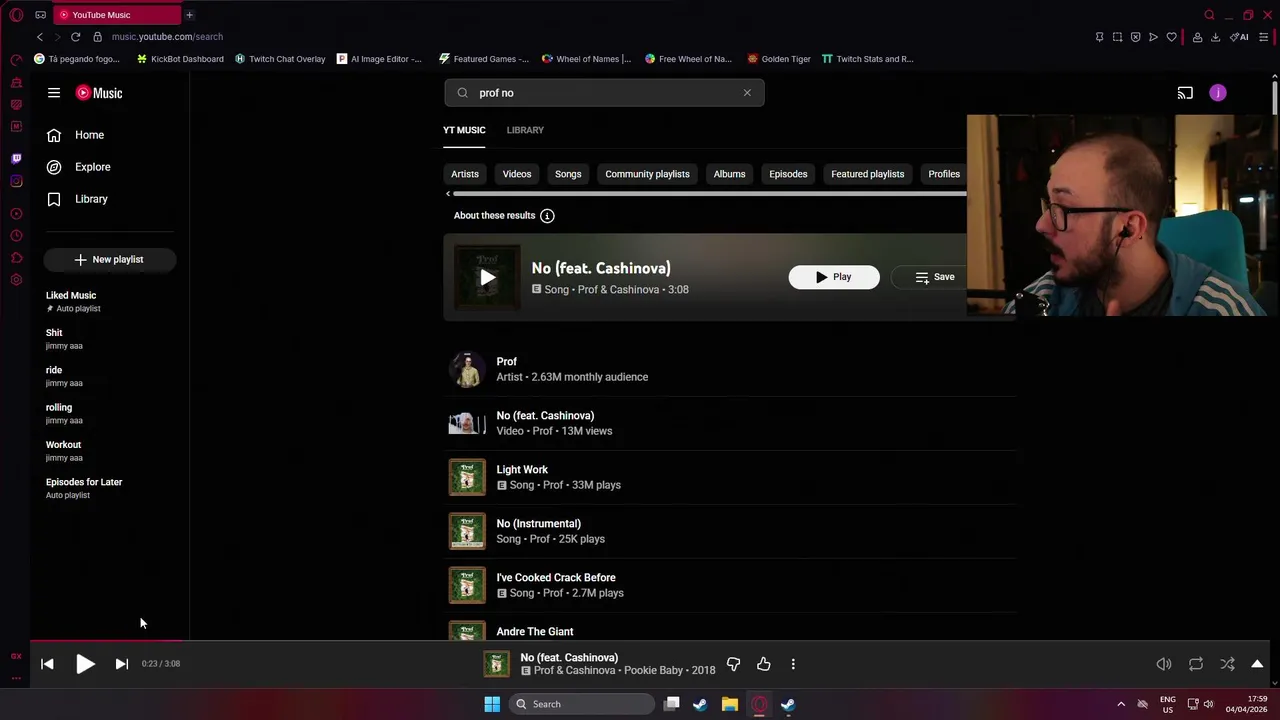The height and width of the screenshot is (720, 1280).
Task: Open Wheel of Names bookmark
Action: click(x=587, y=59)
